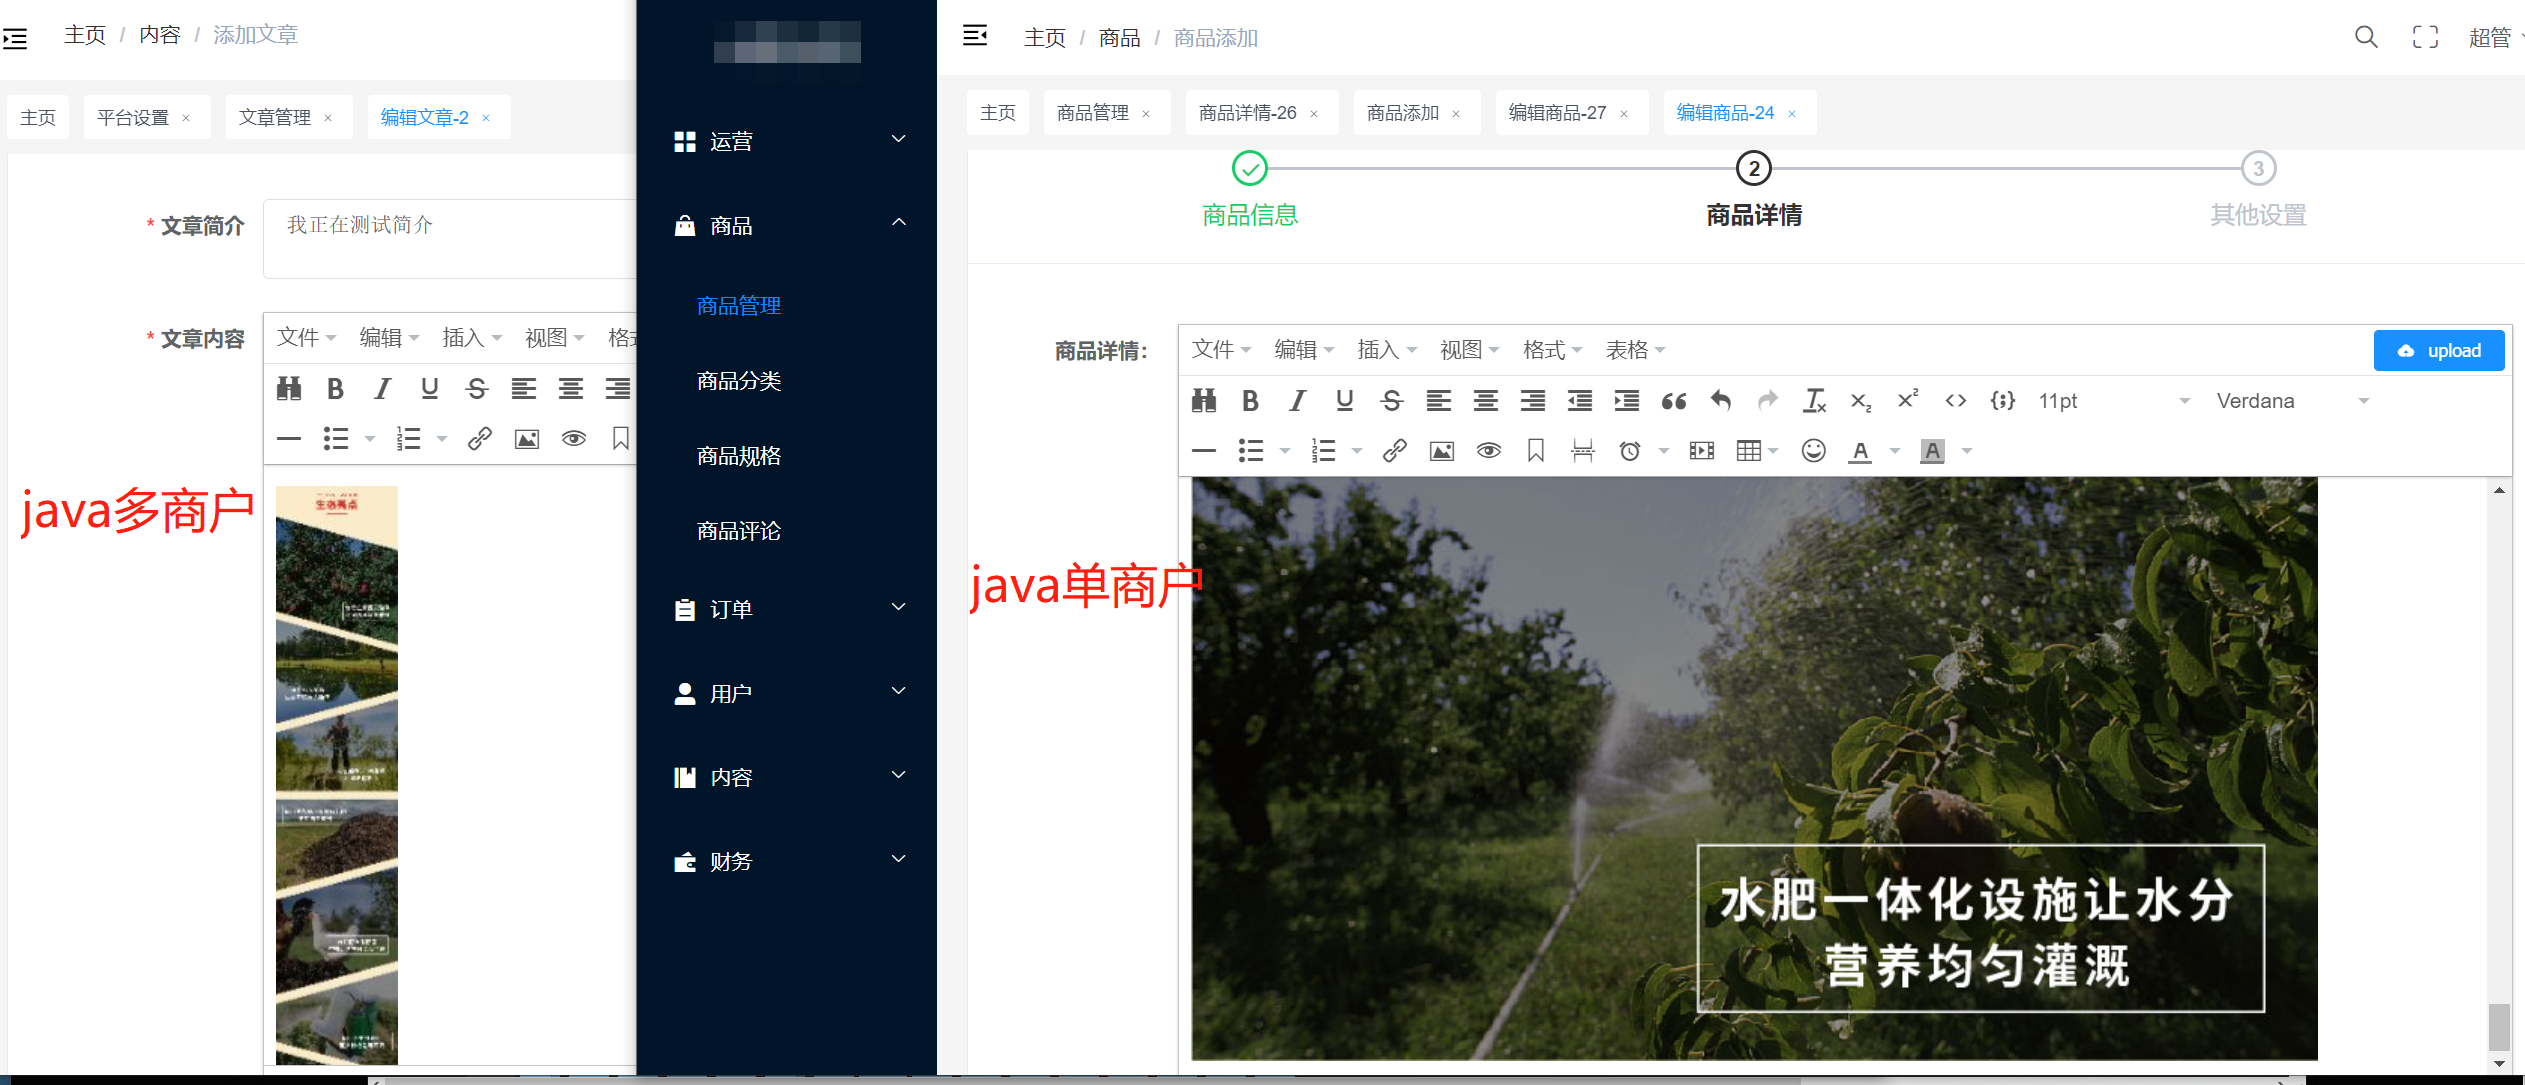Insert emoticon using the smiley icon
Viewport: 2525px width, 1085px height.
coord(1813,451)
